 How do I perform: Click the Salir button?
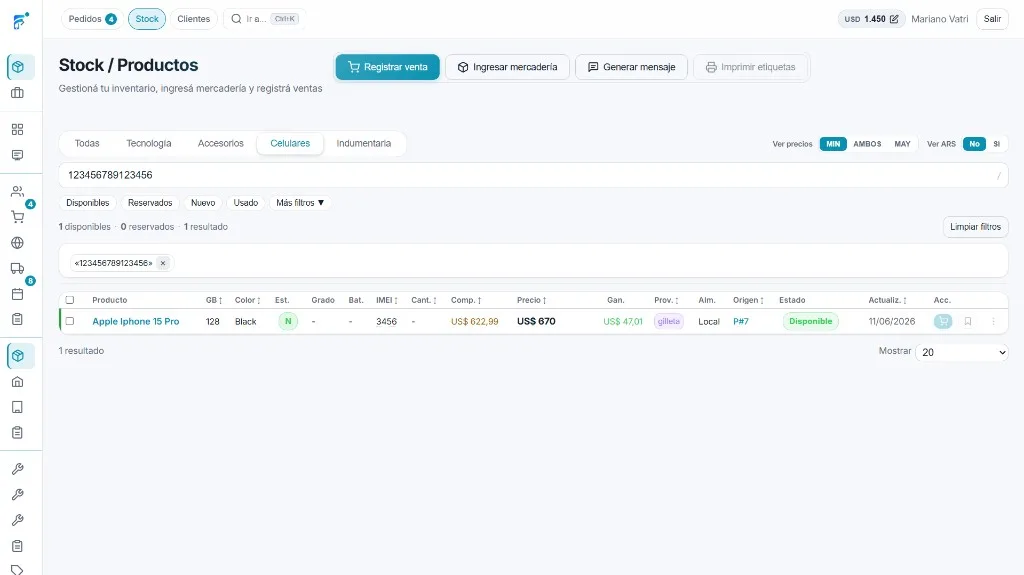point(993,19)
